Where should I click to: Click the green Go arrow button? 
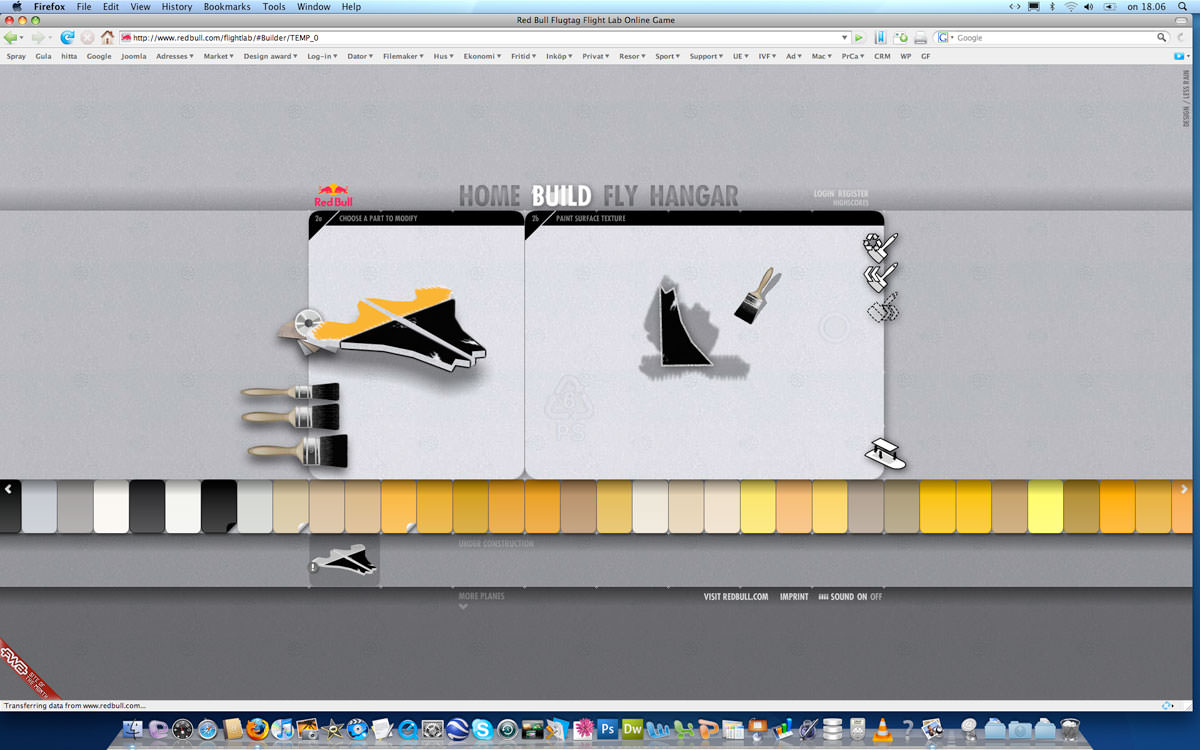[858, 38]
